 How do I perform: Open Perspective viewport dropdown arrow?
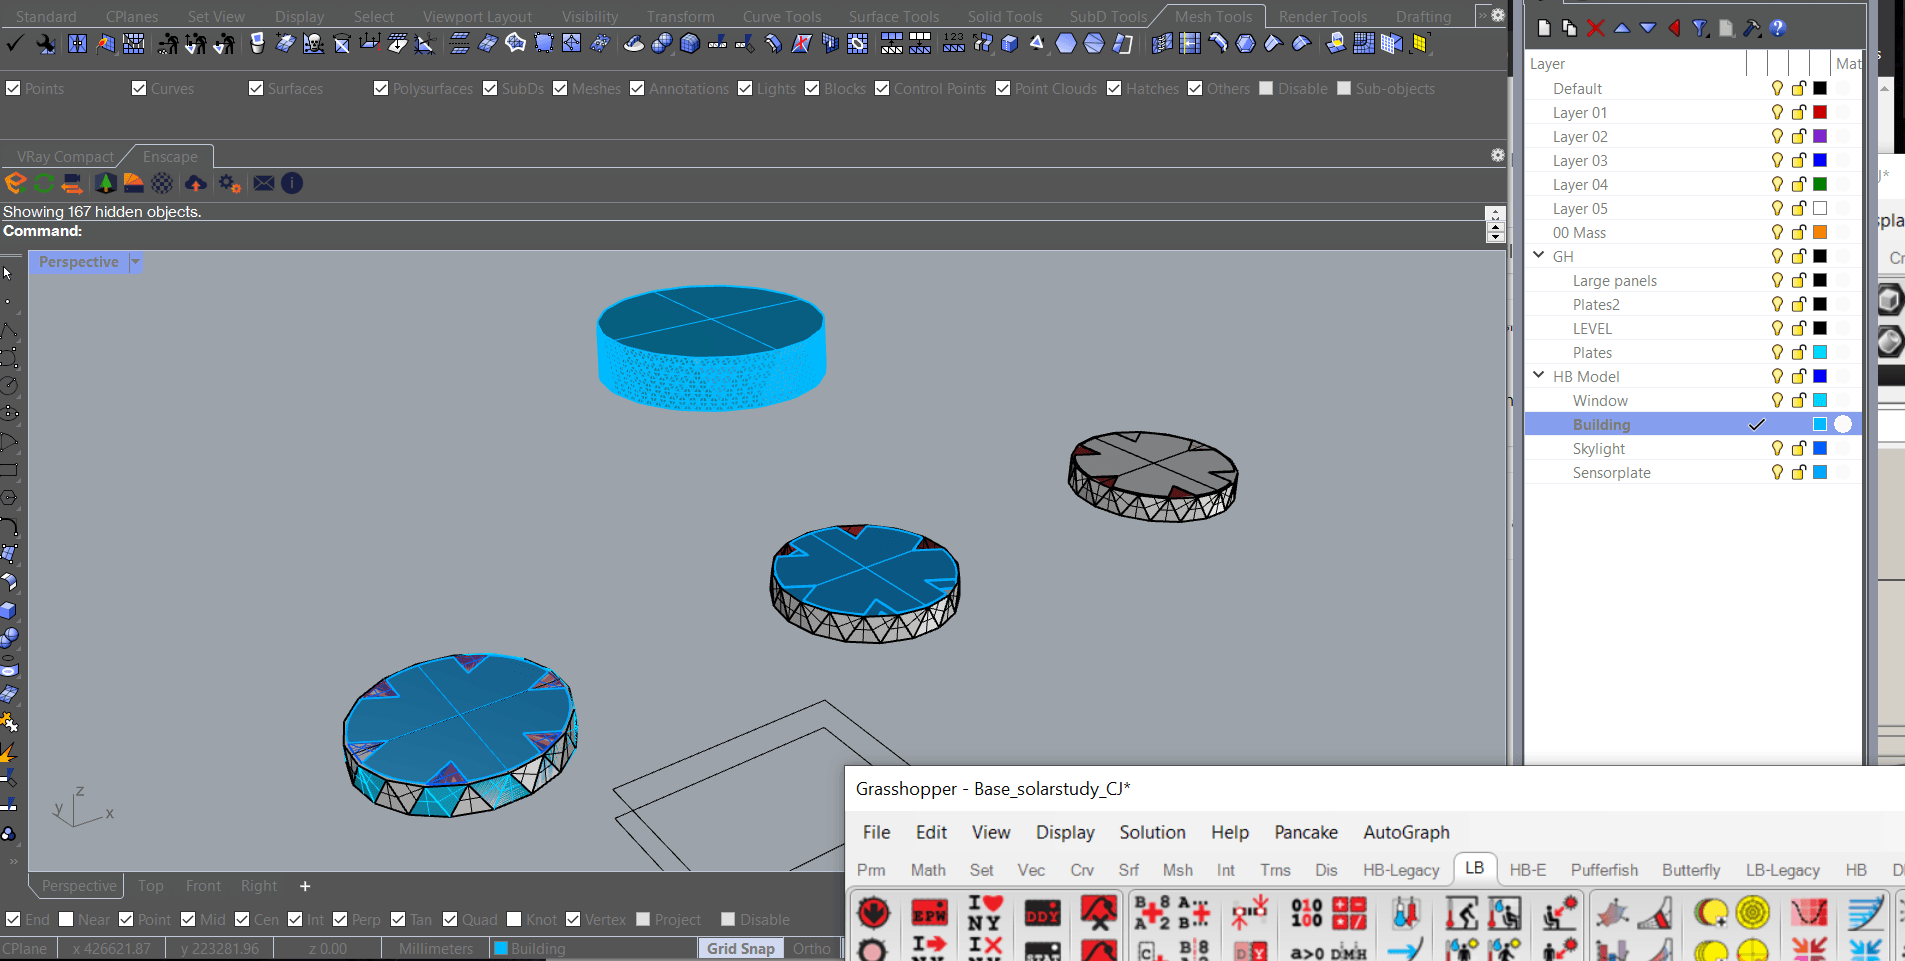[136, 262]
